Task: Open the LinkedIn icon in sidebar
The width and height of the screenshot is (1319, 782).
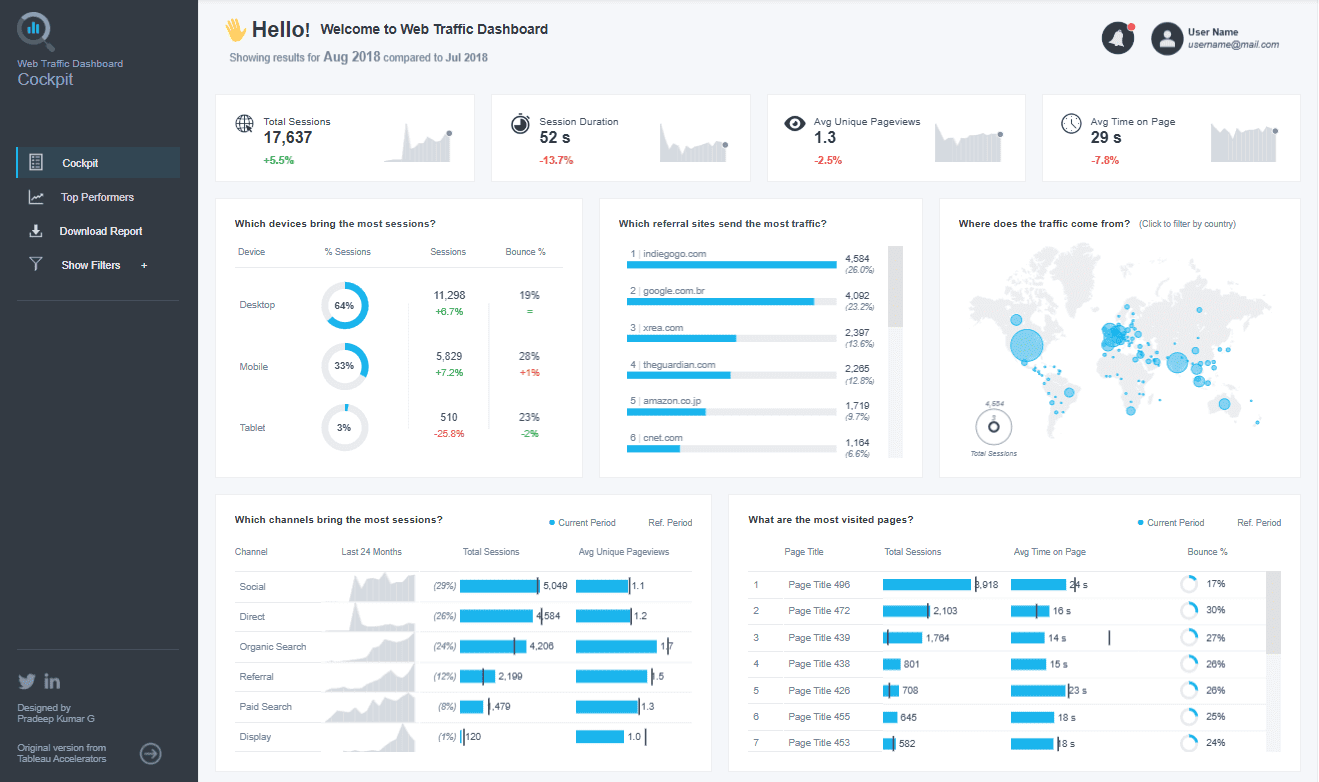Action: (x=52, y=682)
